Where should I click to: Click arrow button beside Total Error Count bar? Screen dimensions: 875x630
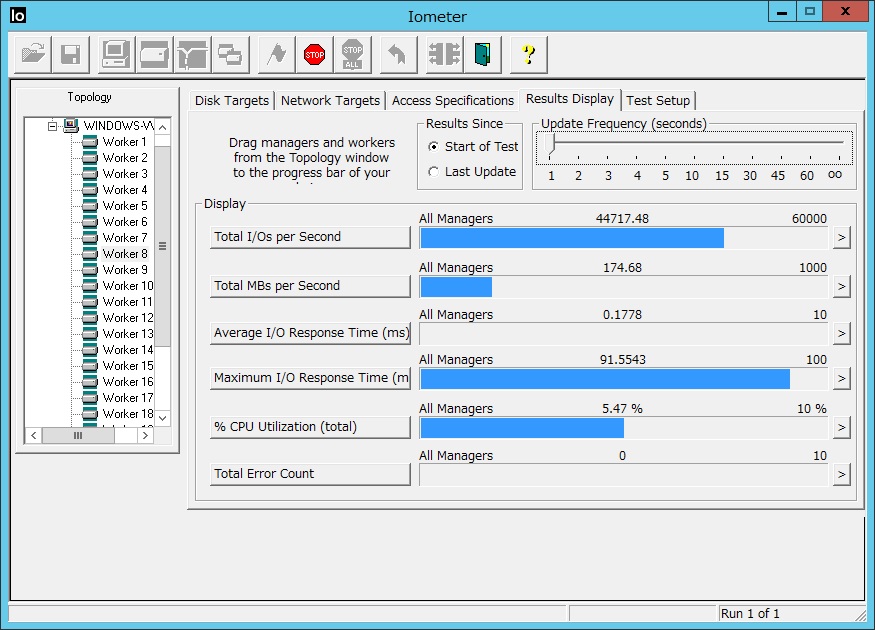(841, 475)
